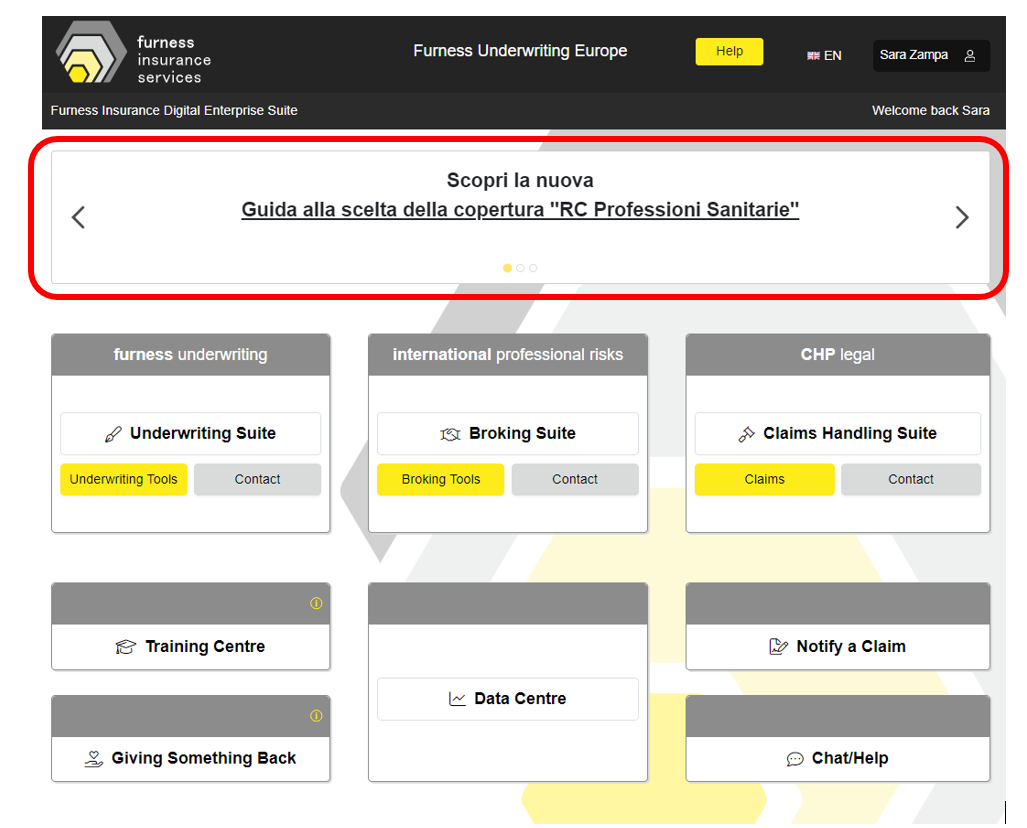
Task: Click the gavel icon next to Claims Handling Suite
Action: [746, 434]
